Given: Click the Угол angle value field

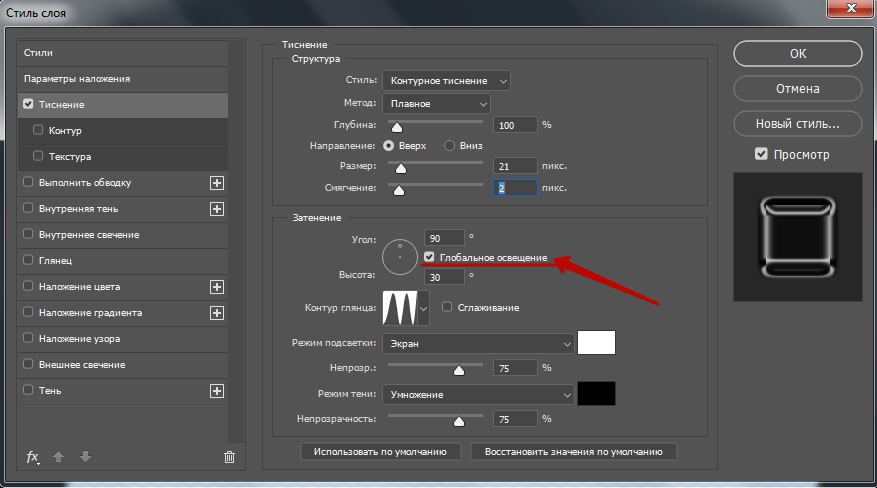Looking at the screenshot, I should pyautogui.click(x=444, y=238).
